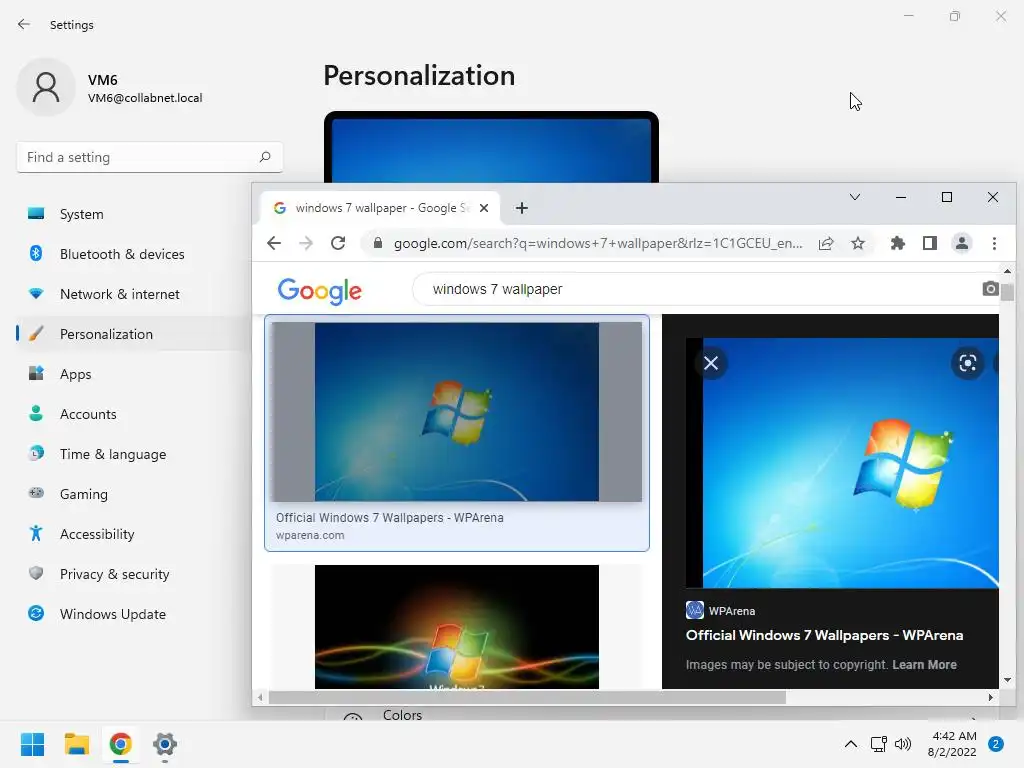Click the Time & language clock icon

pos(36,453)
